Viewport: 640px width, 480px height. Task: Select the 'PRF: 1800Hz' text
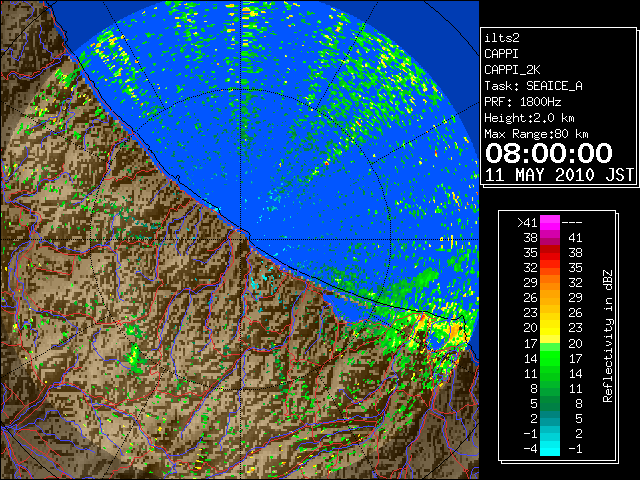click(522, 102)
